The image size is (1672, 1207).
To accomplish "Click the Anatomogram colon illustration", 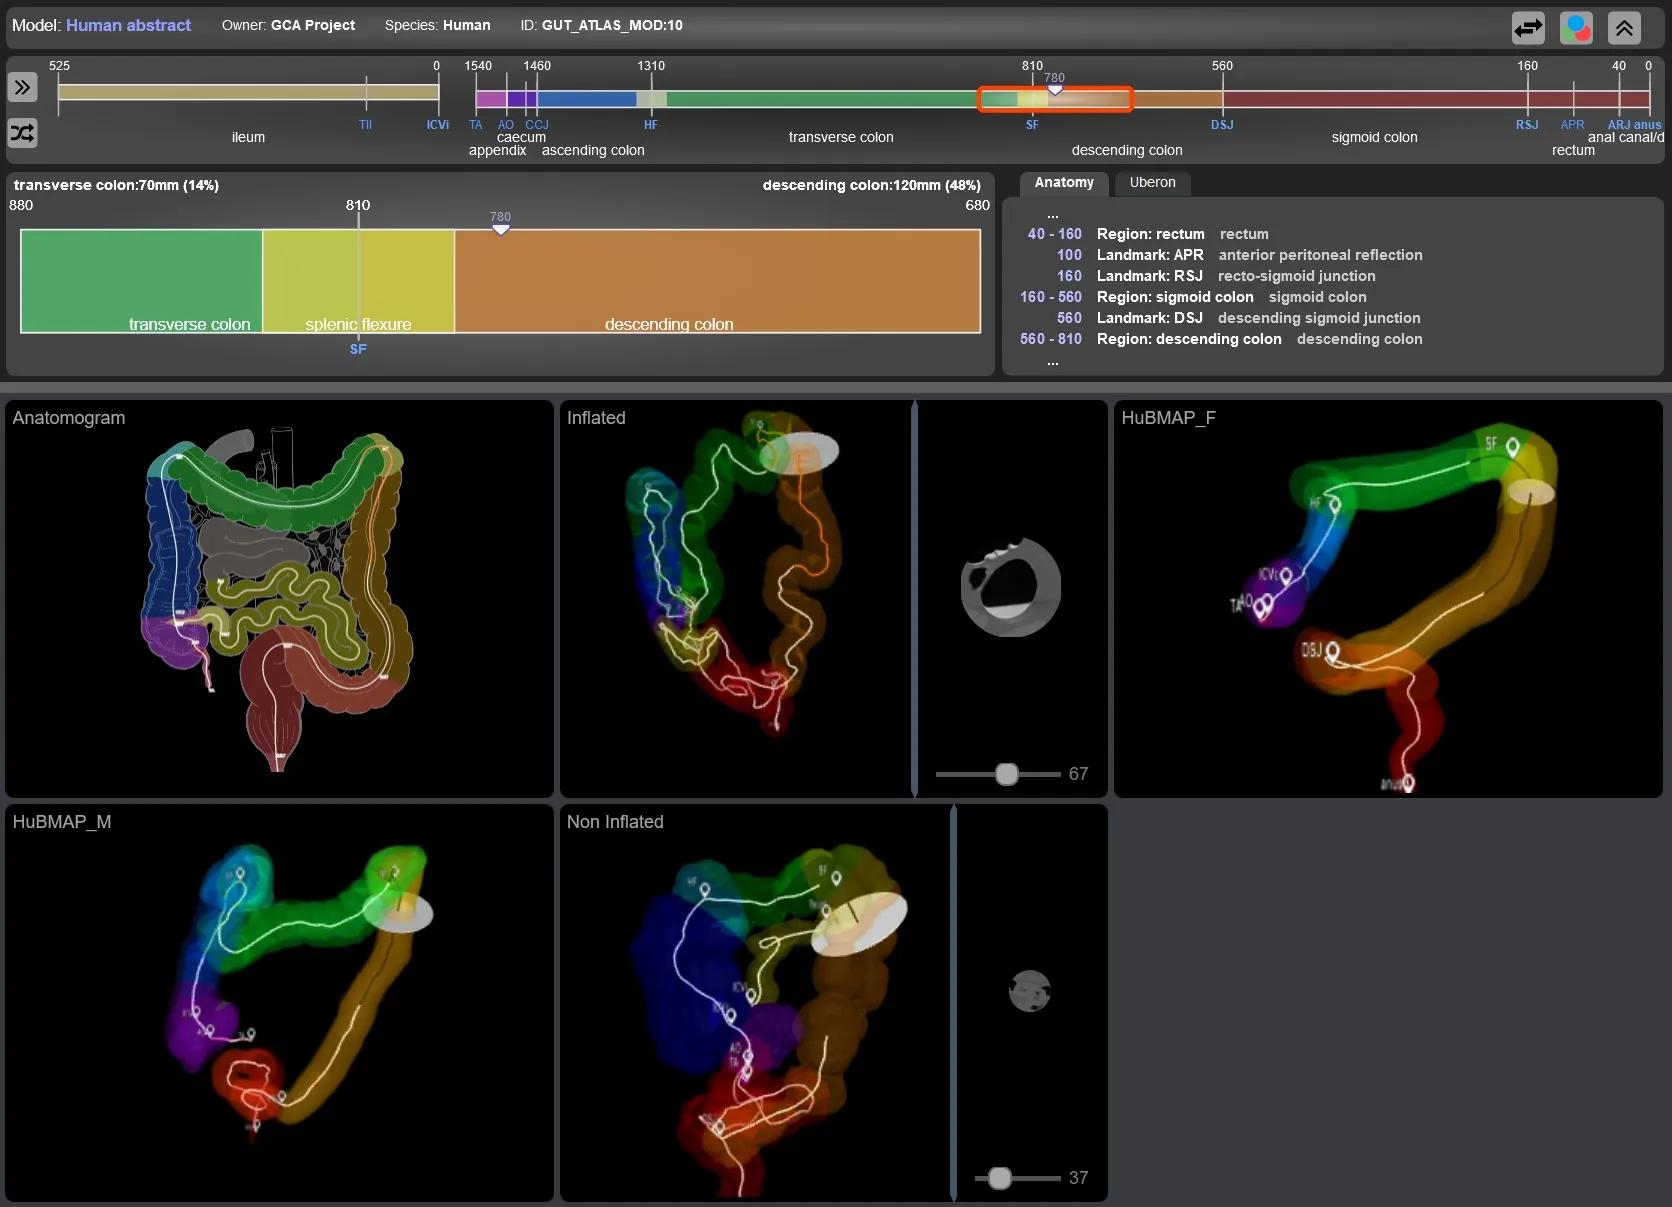I will point(277,600).
